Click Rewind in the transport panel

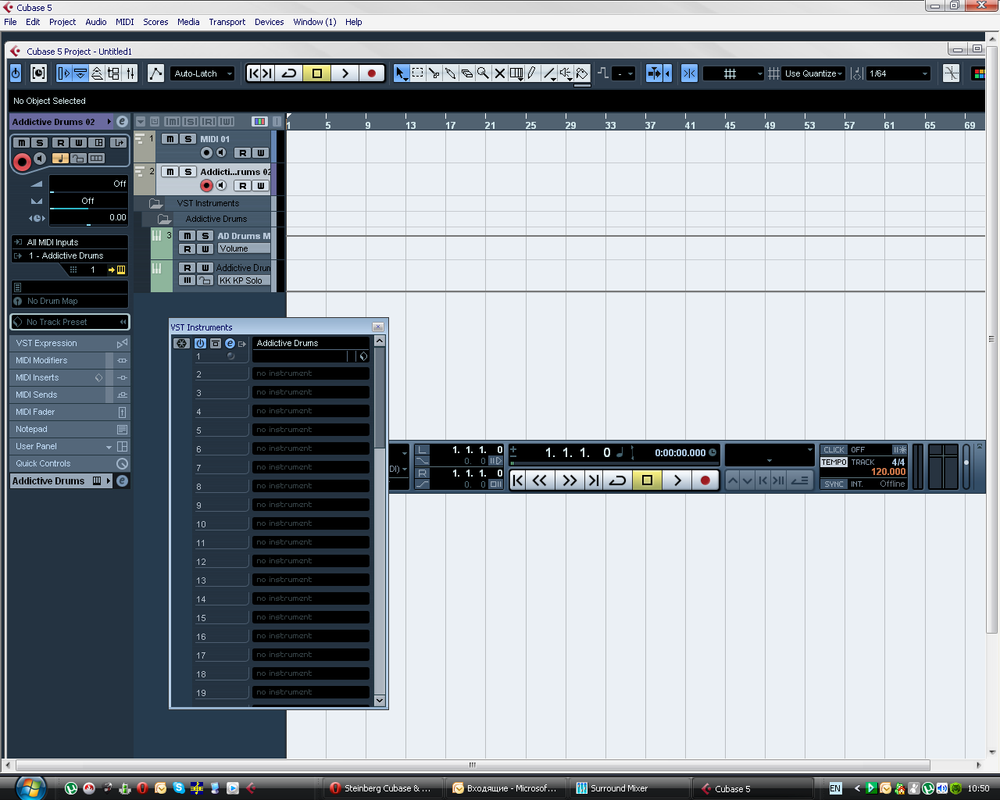pyautogui.click(x=540, y=480)
